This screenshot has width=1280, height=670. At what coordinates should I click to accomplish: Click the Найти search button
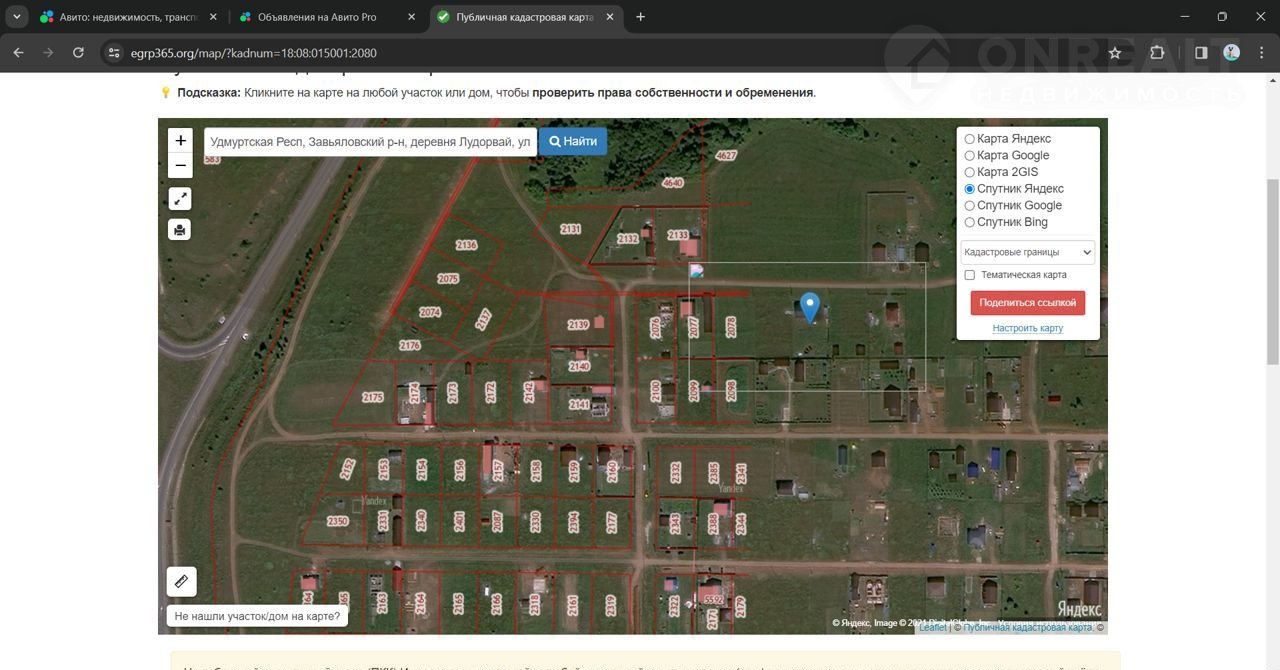click(573, 142)
